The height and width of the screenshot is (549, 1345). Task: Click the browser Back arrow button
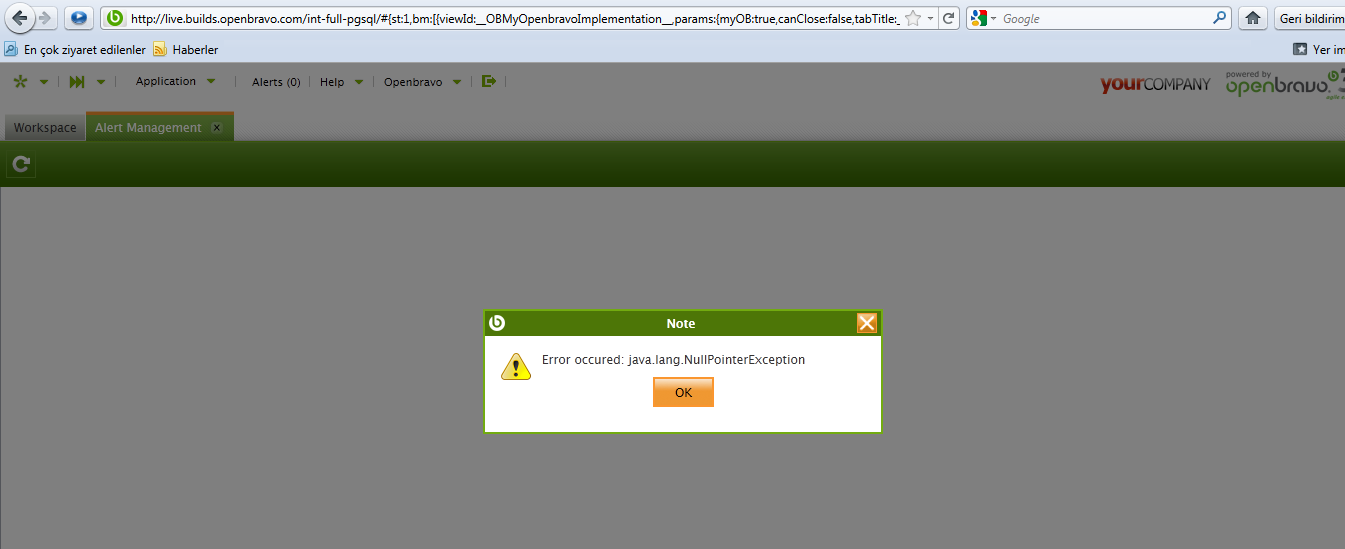[x=20, y=18]
